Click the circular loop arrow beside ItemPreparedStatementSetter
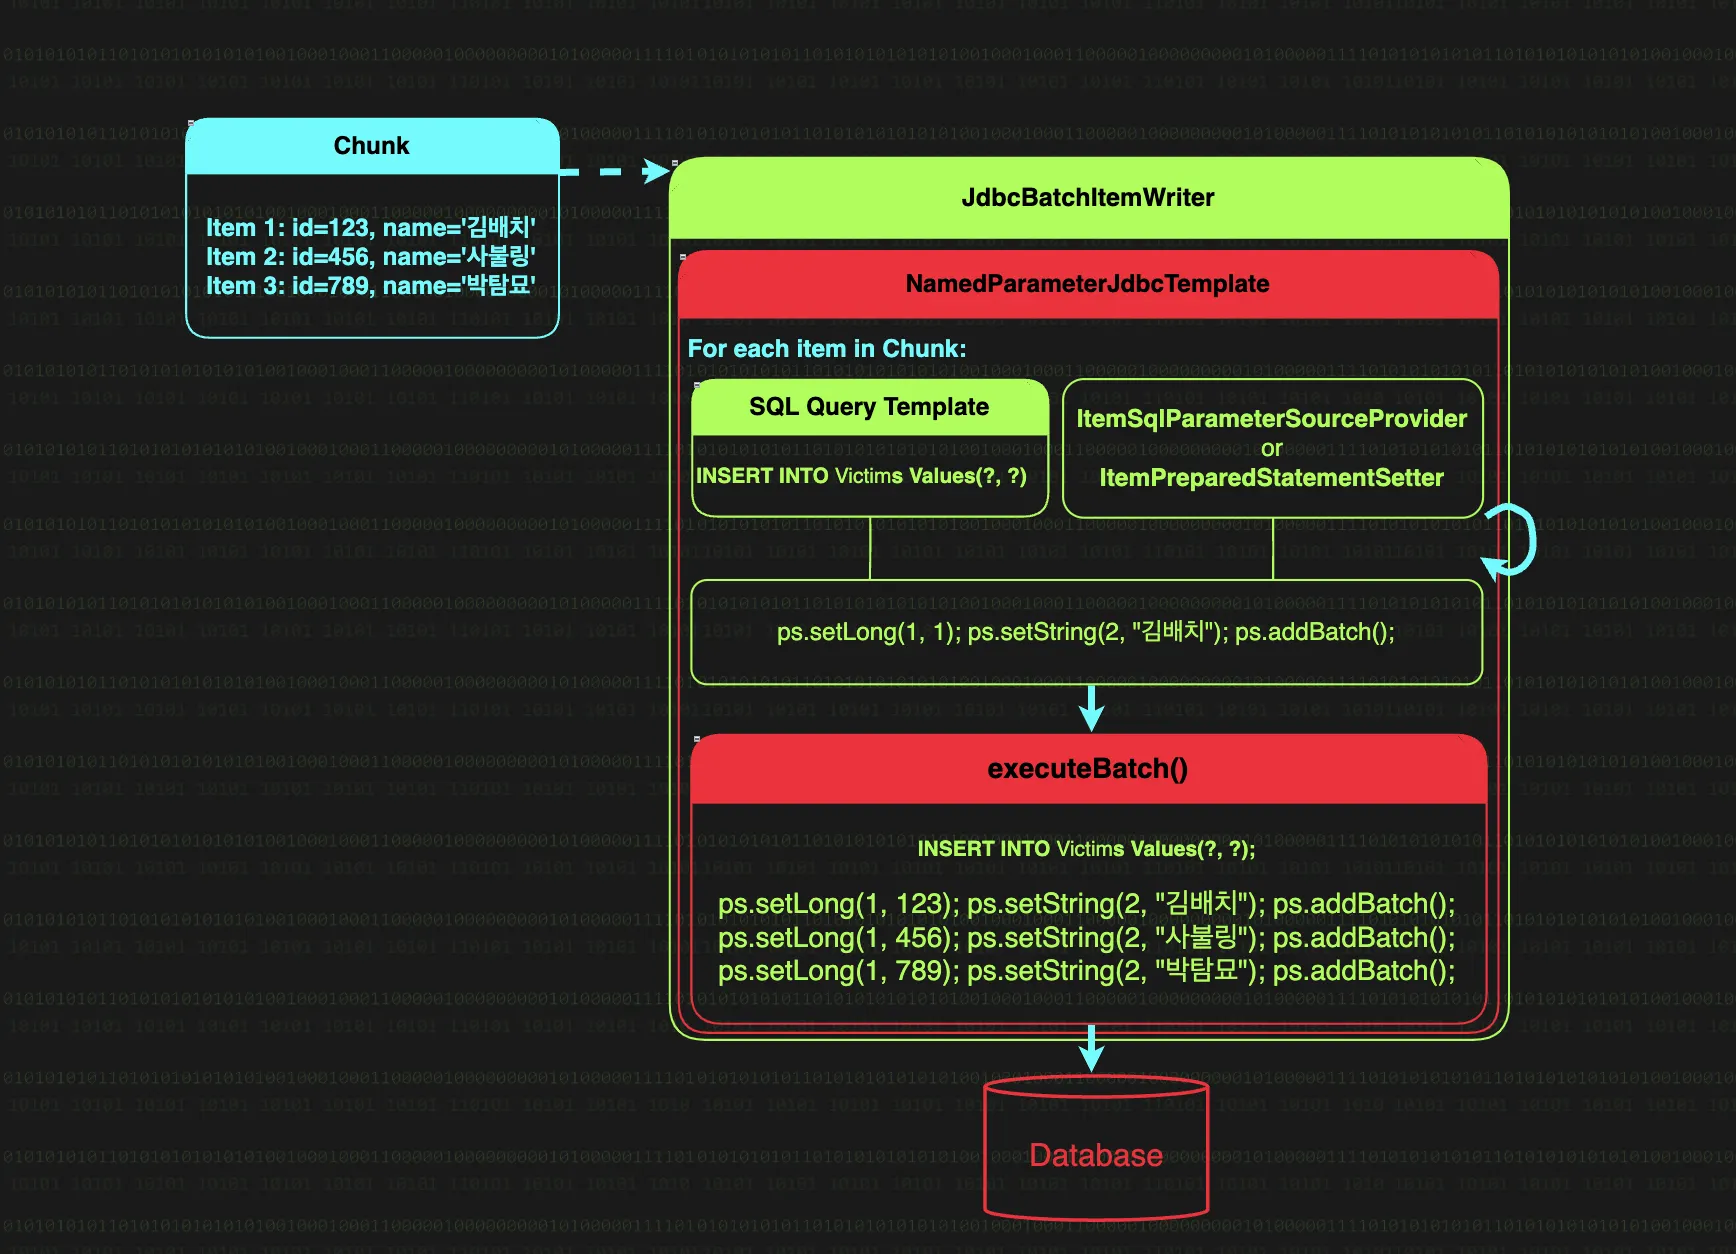The height and width of the screenshot is (1254, 1736). point(1510,541)
